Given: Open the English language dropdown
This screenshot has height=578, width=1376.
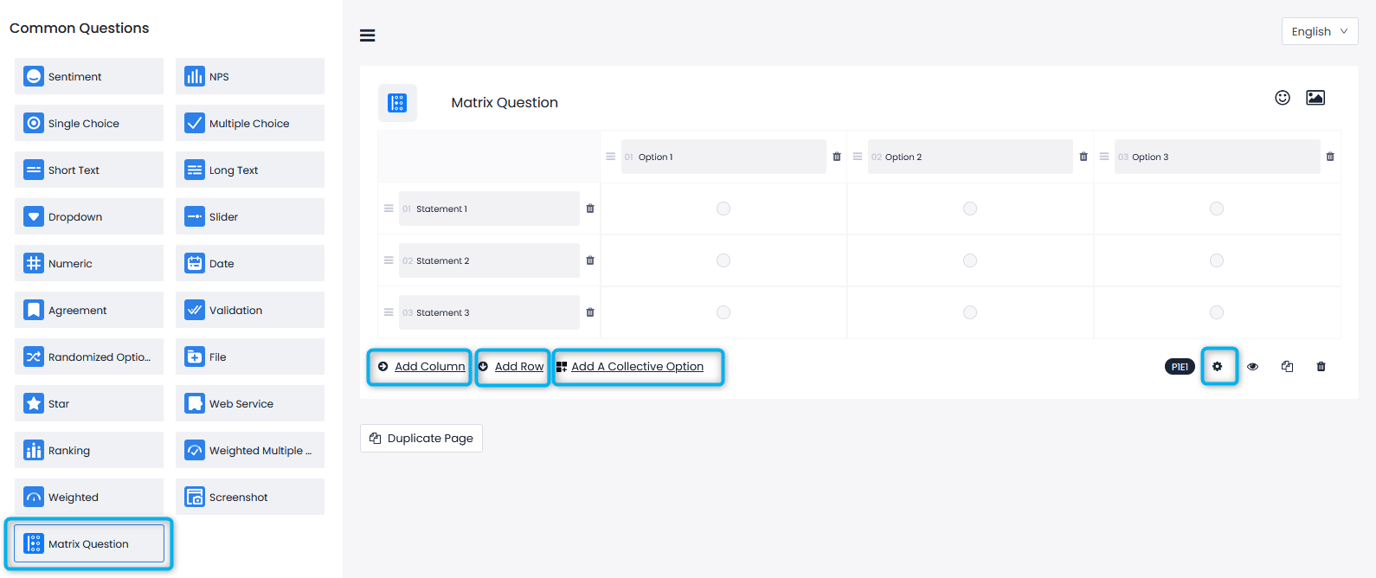Looking at the screenshot, I should point(1320,31).
